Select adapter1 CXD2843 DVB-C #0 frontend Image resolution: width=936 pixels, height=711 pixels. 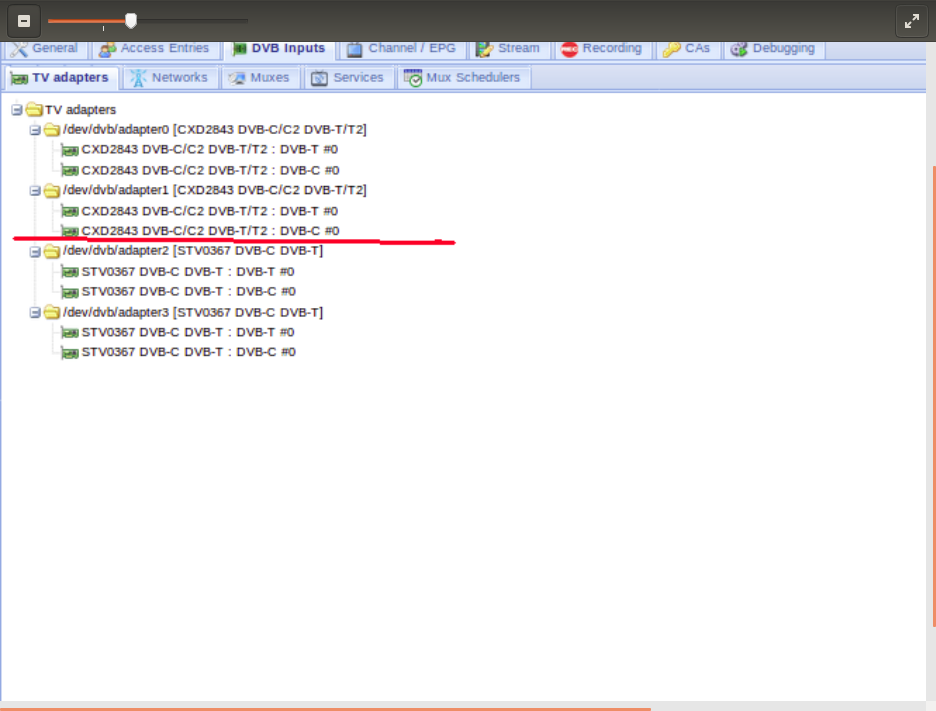210,230
